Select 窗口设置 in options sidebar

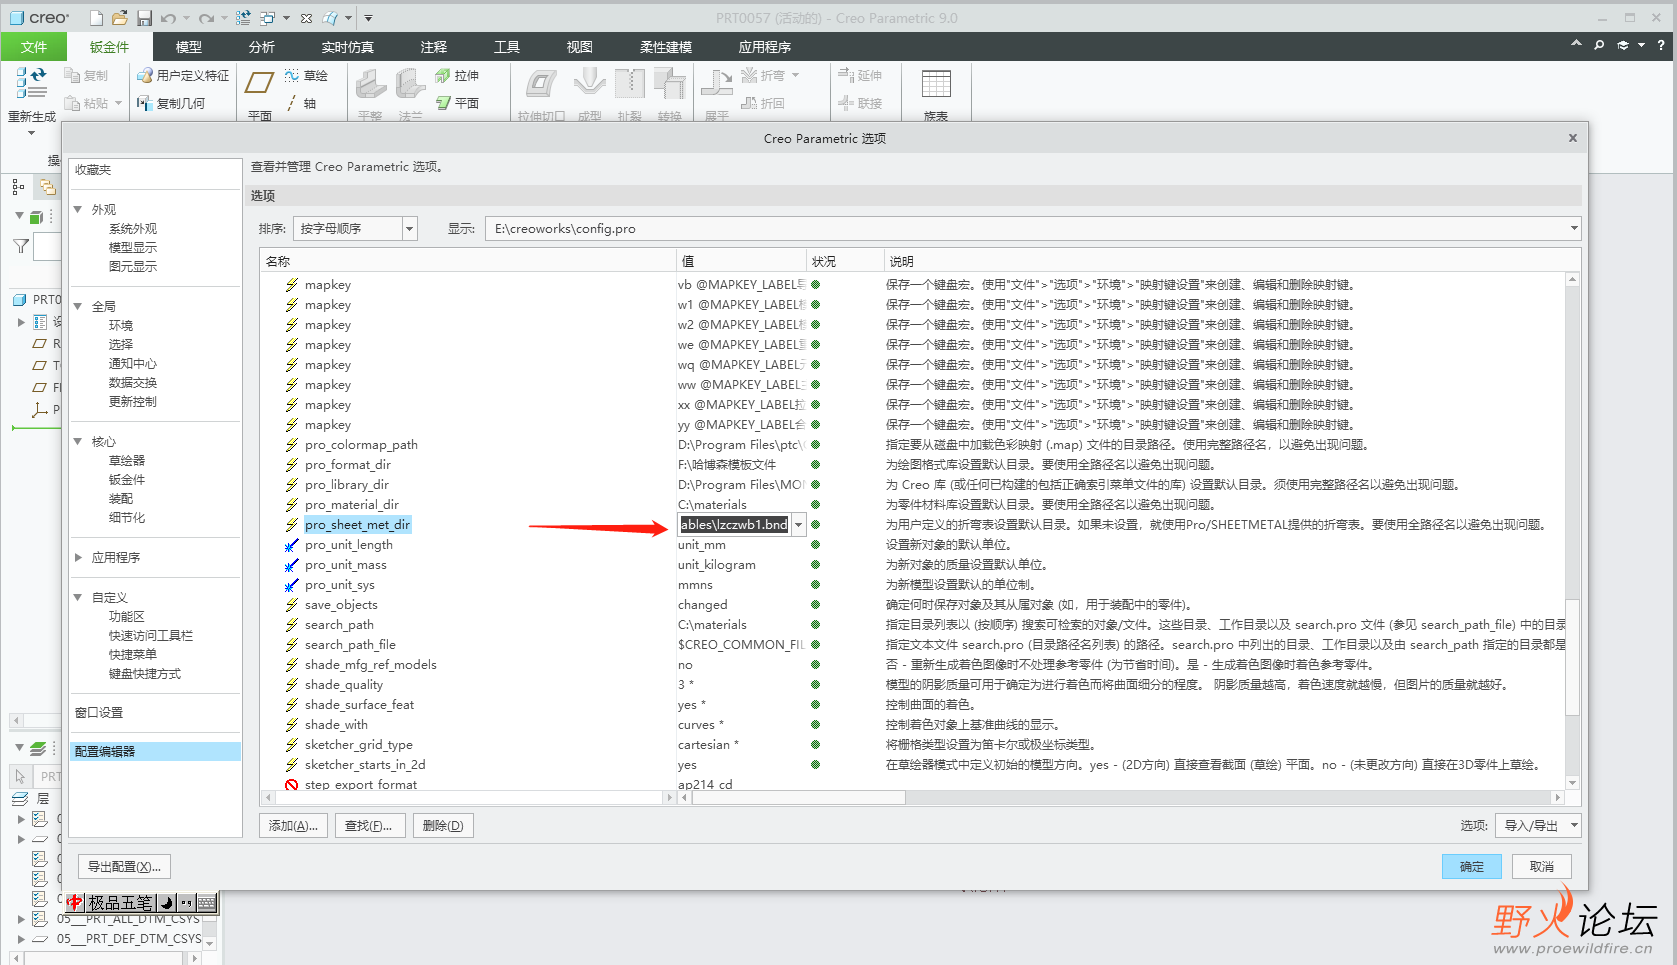(99, 713)
